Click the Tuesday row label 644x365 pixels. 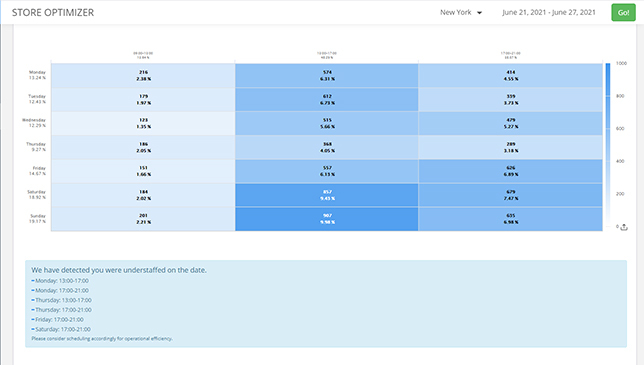(37, 99)
